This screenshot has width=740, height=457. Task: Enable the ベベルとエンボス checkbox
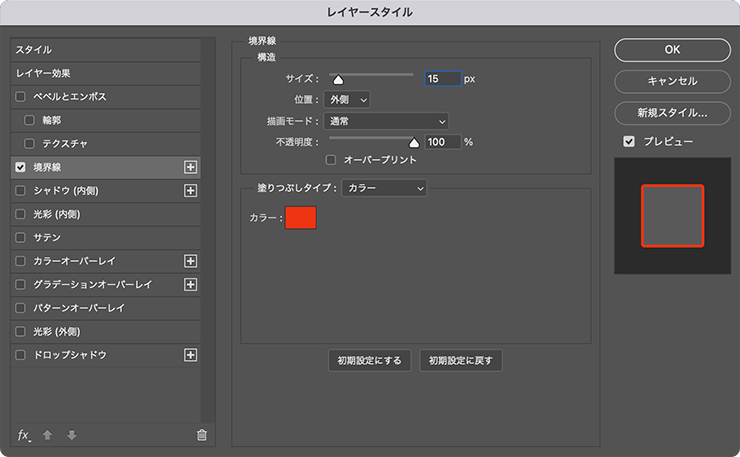20,97
